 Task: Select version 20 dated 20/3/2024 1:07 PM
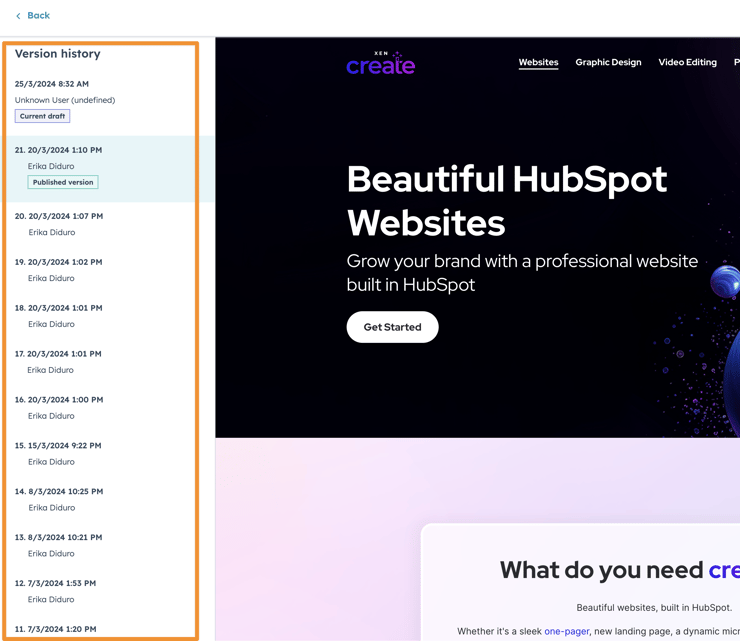59,216
